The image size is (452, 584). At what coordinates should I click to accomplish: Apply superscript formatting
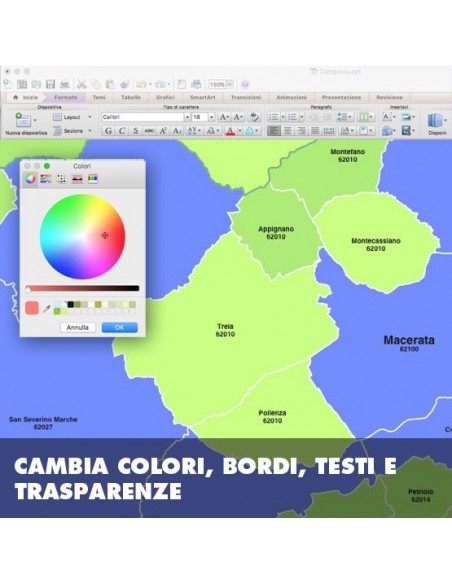click(x=163, y=131)
